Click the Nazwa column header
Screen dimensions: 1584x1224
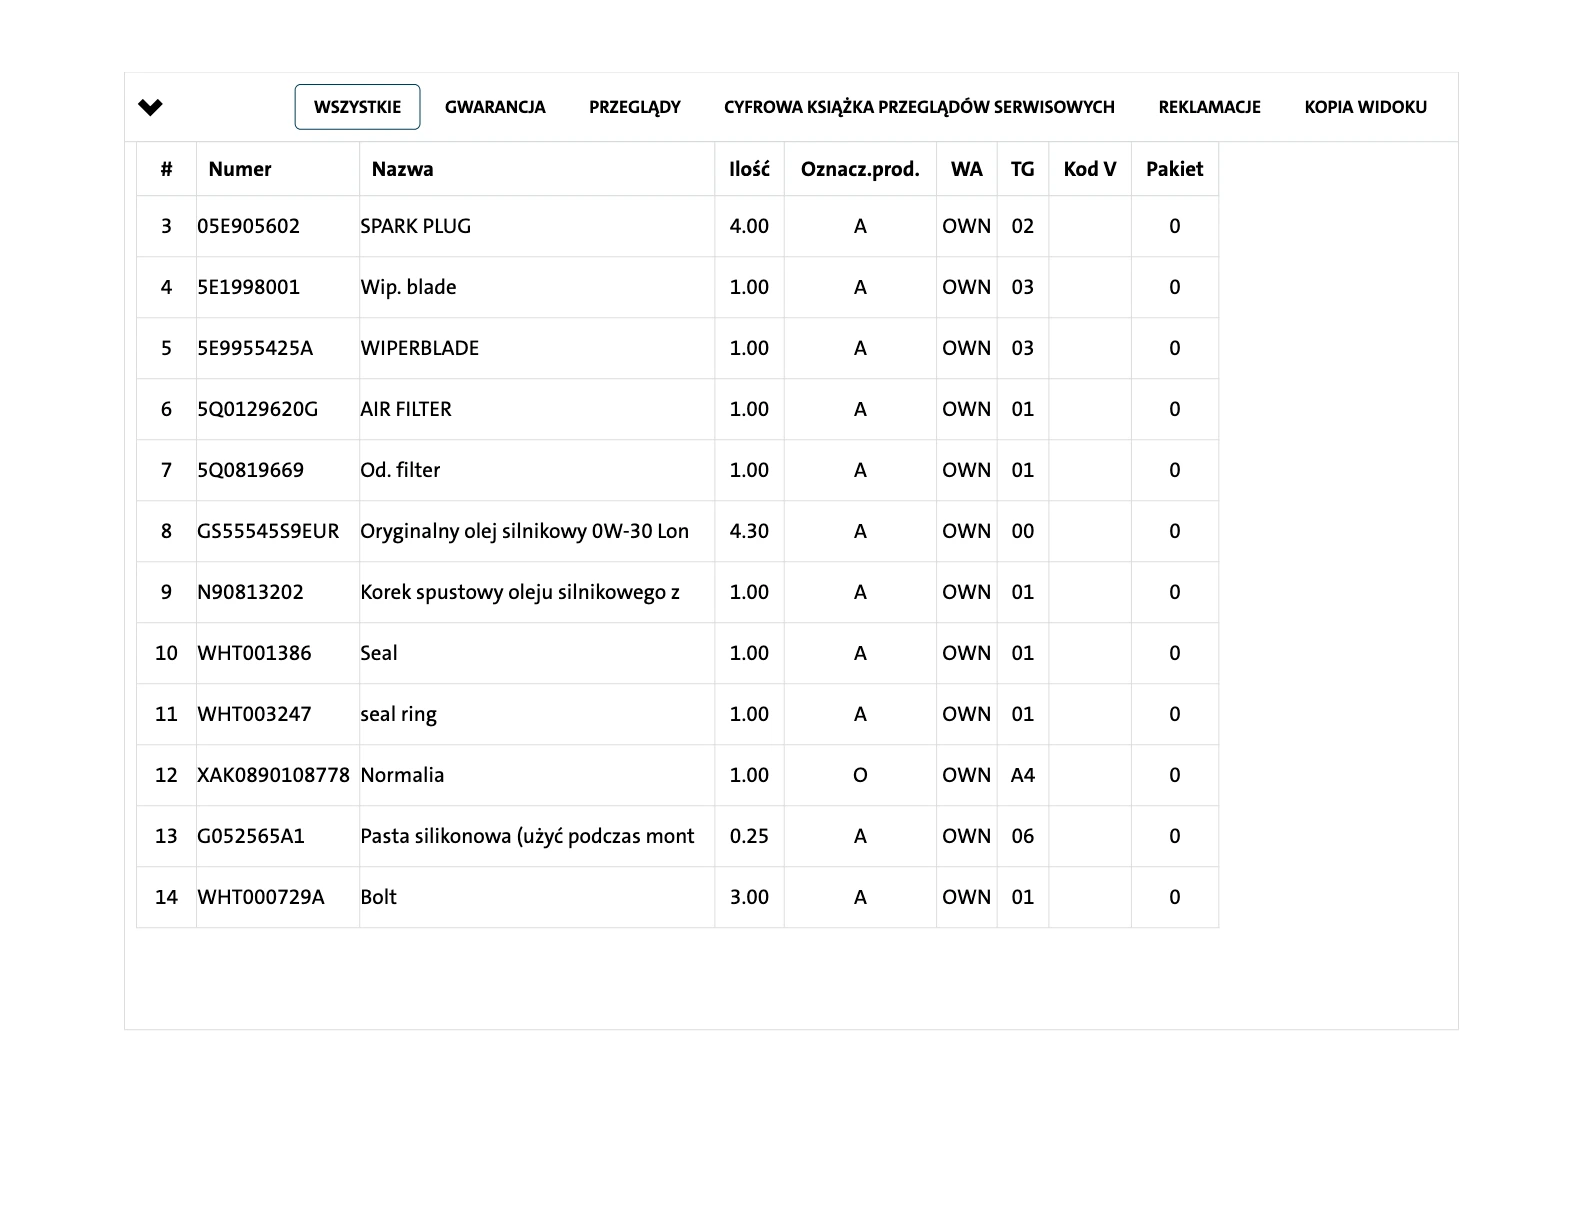402,169
